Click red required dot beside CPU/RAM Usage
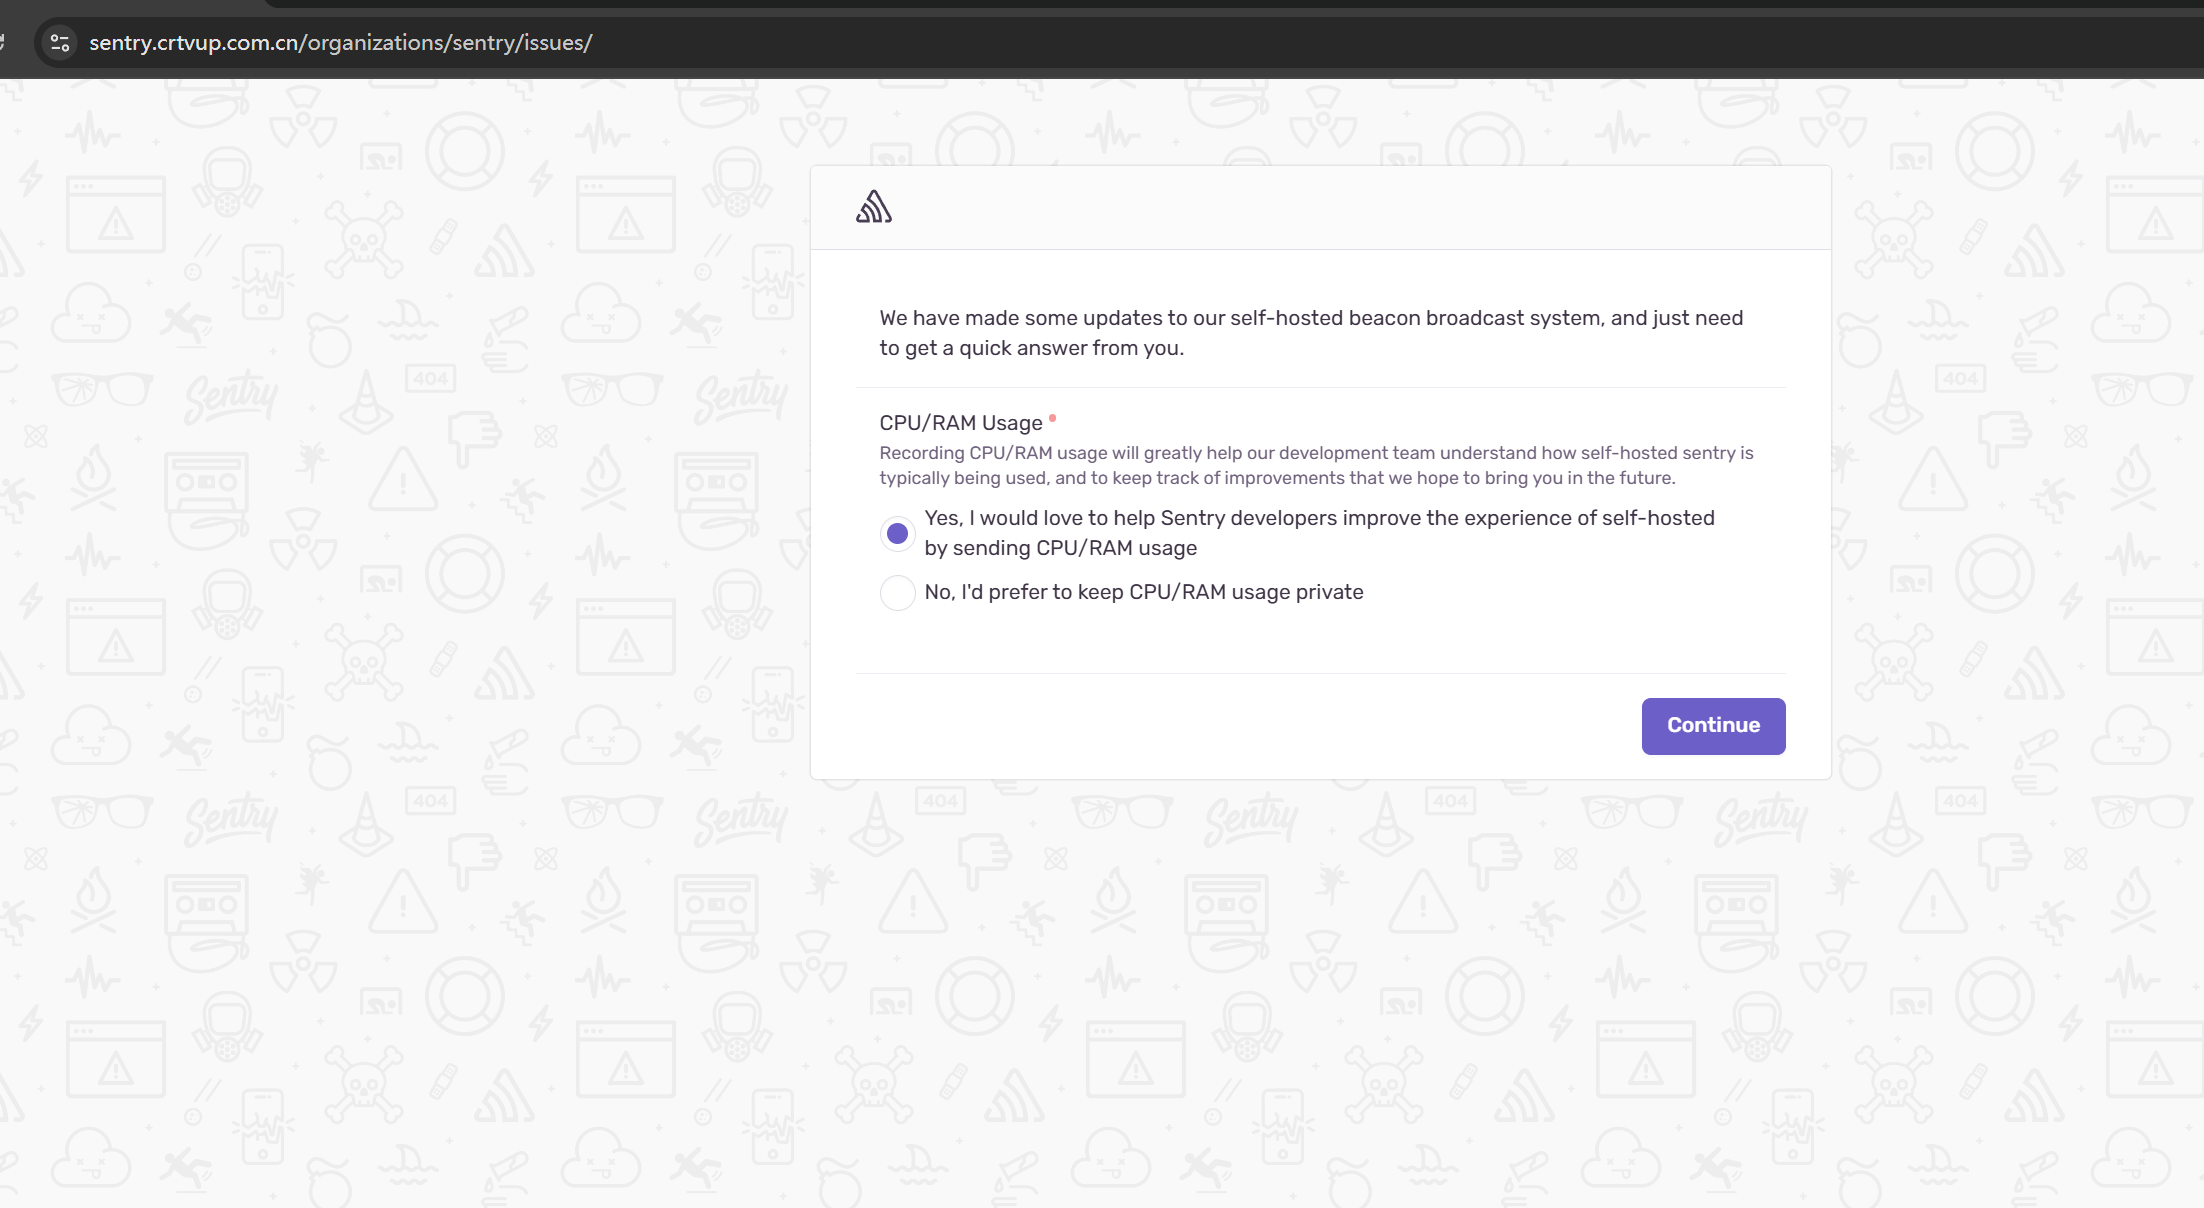 pos(1052,418)
